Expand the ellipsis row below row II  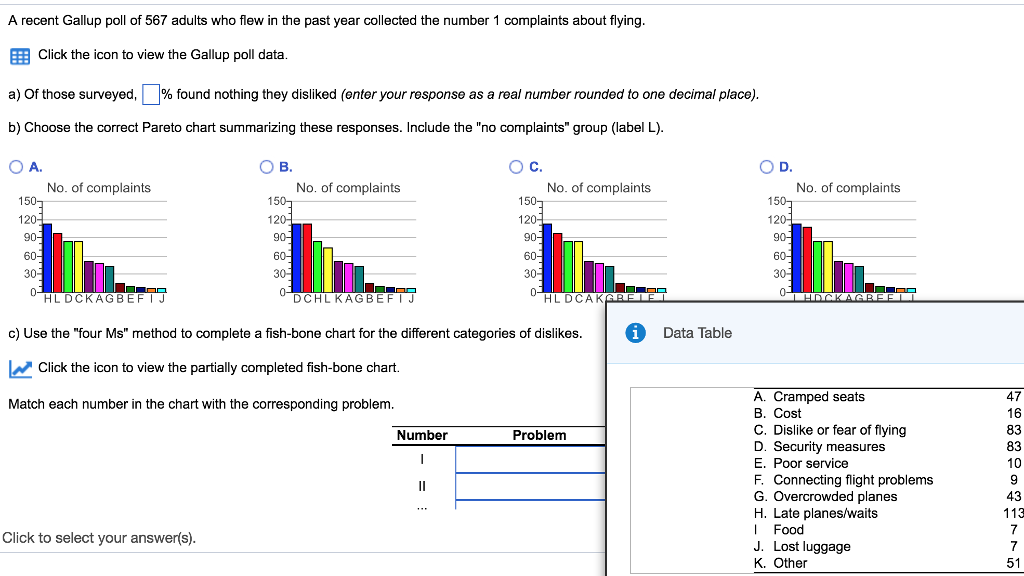pos(423,507)
